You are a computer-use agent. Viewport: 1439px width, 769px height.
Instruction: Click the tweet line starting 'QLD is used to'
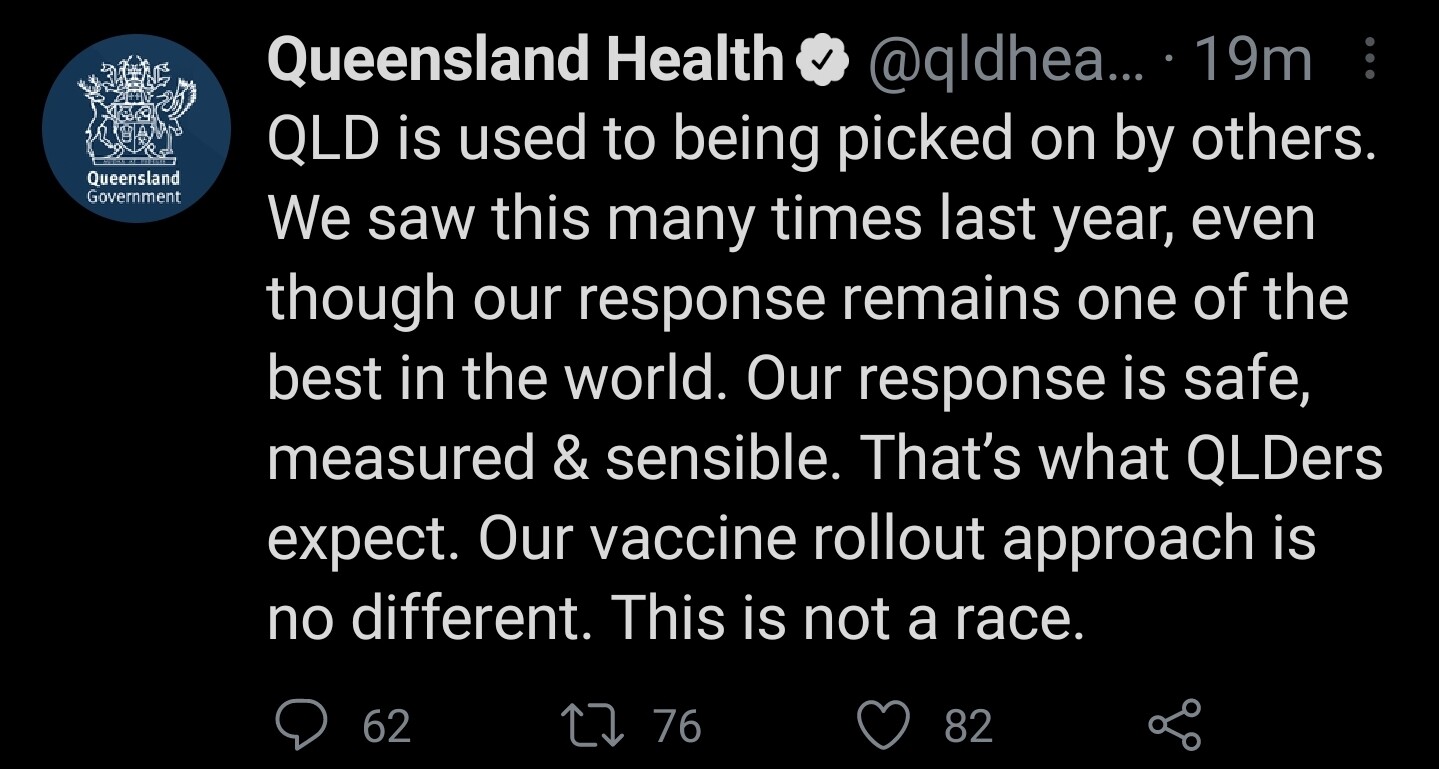820,140
